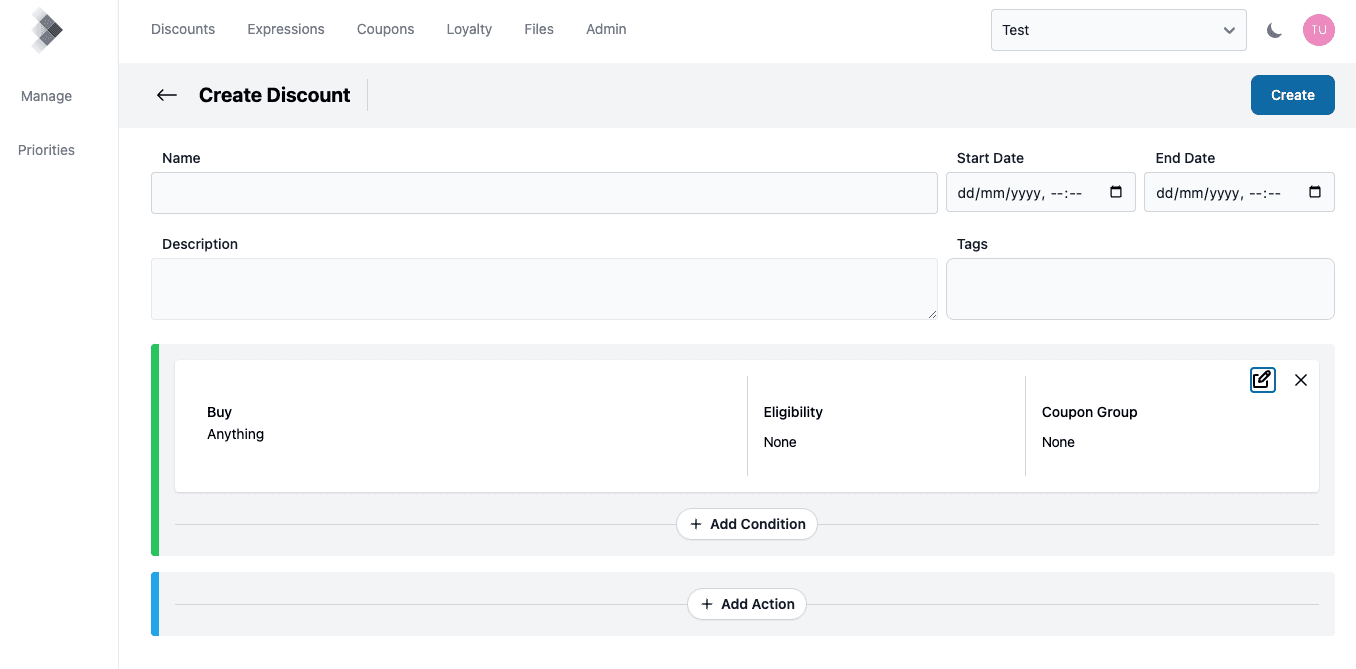Click the Add Condition button
The height and width of the screenshot is (669, 1356).
pyautogui.click(x=747, y=524)
